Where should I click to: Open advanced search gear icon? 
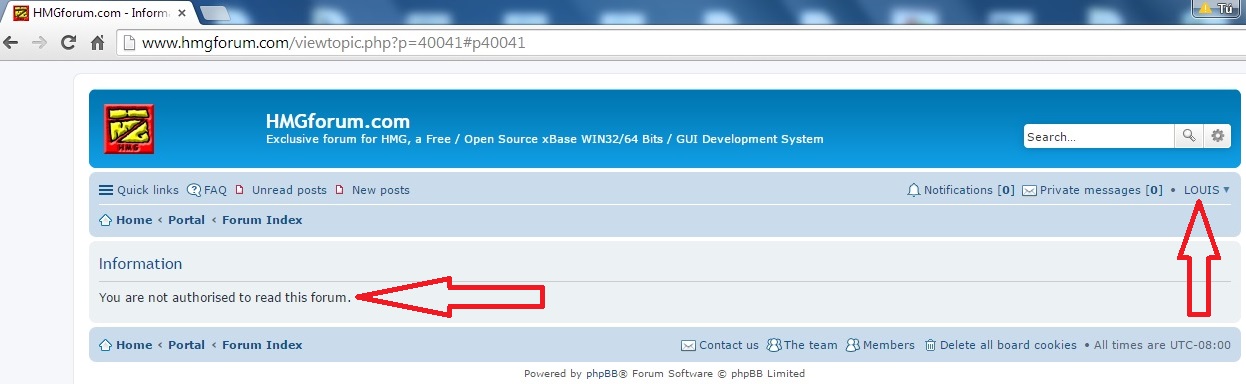tap(1217, 137)
